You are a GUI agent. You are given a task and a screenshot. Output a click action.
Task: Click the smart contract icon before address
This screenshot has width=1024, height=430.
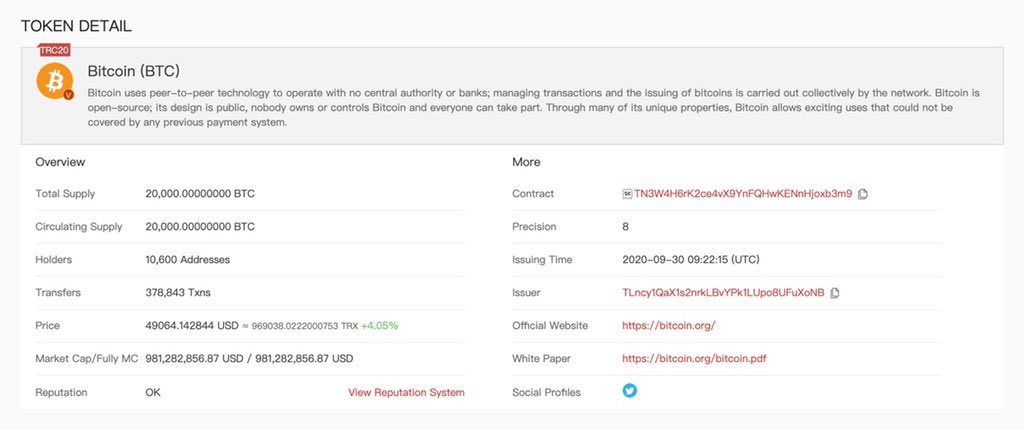[x=627, y=194]
